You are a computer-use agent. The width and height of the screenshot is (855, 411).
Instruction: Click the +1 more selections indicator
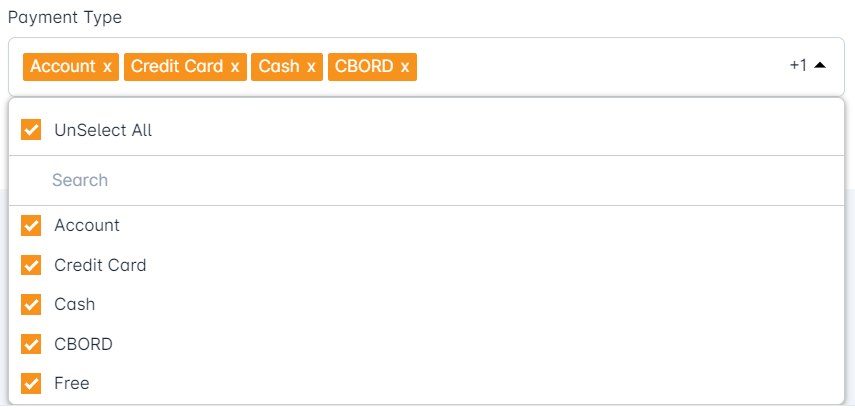pos(798,66)
